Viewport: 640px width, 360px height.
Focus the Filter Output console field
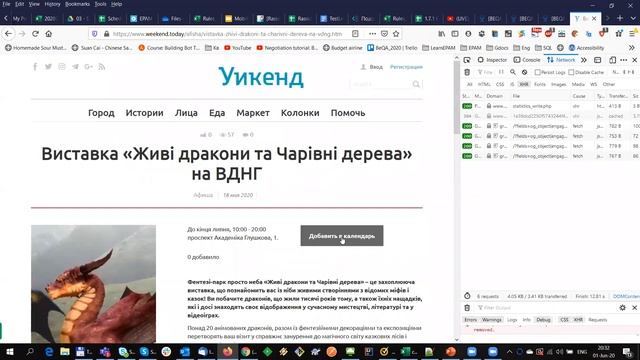(547, 308)
